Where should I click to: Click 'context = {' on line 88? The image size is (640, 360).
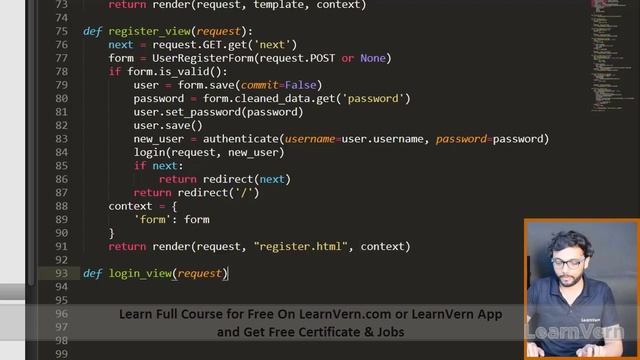point(142,207)
